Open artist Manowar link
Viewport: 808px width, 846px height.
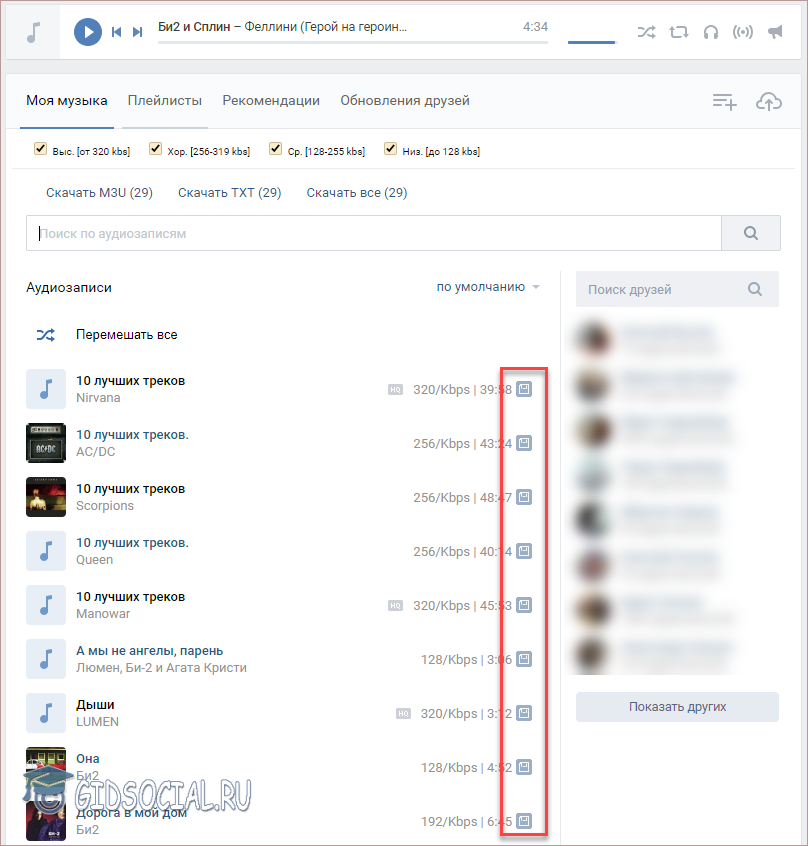tap(103, 613)
